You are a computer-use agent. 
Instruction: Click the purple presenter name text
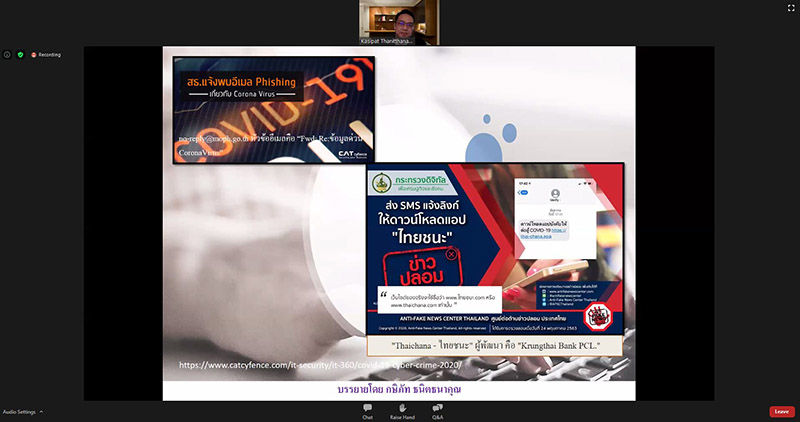(400, 386)
